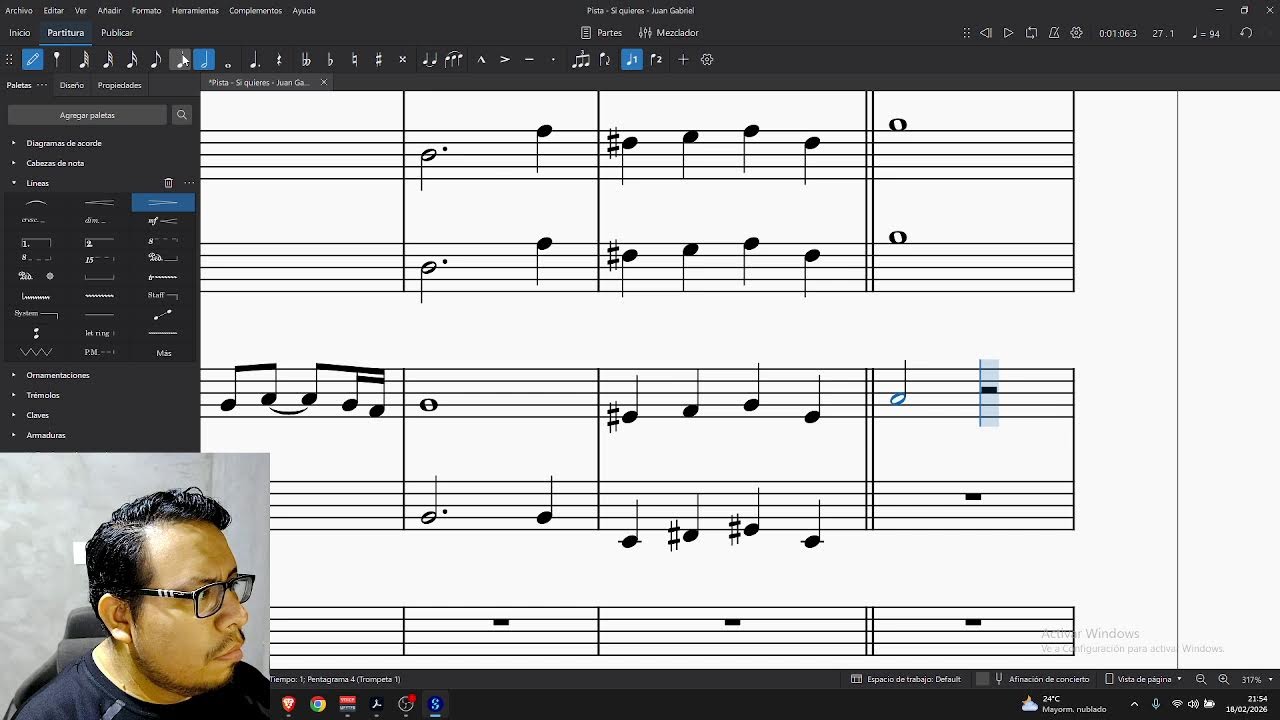This screenshot has width=1280, height=720.
Task: Add staccato articulation
Action: pyautogui.click(x=553, y=60)
